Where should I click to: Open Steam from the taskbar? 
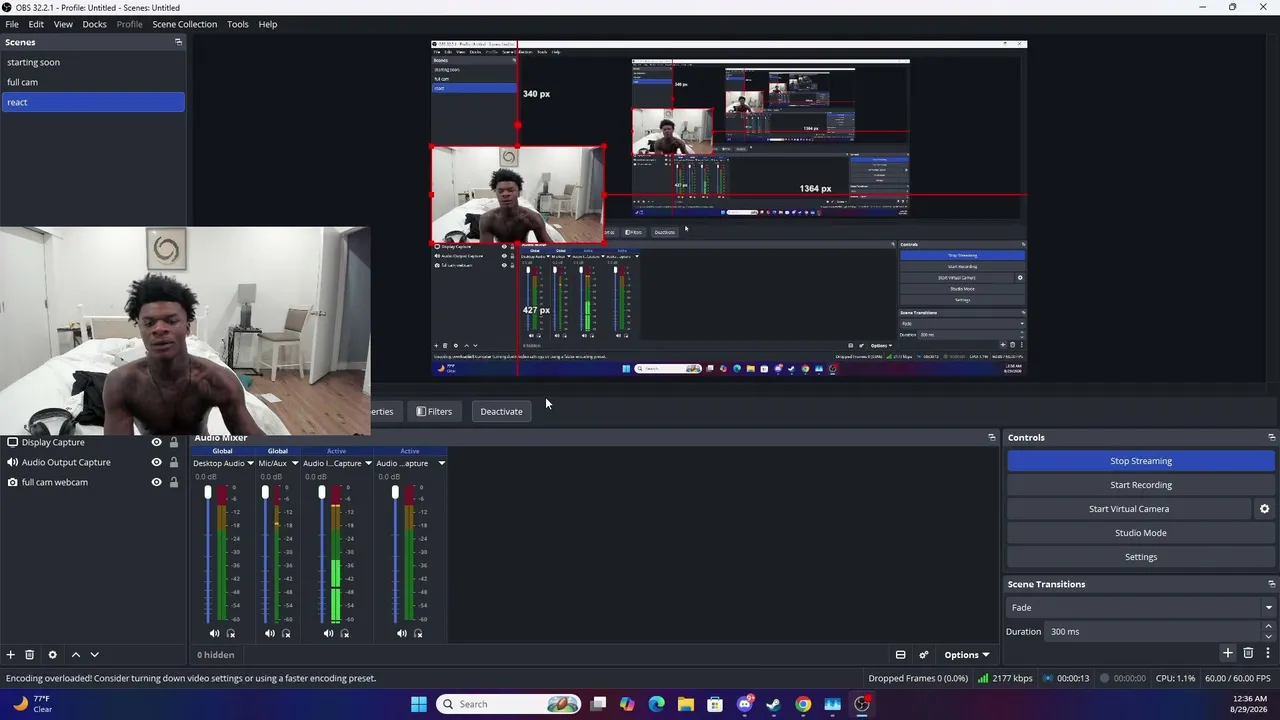point(773,704)
